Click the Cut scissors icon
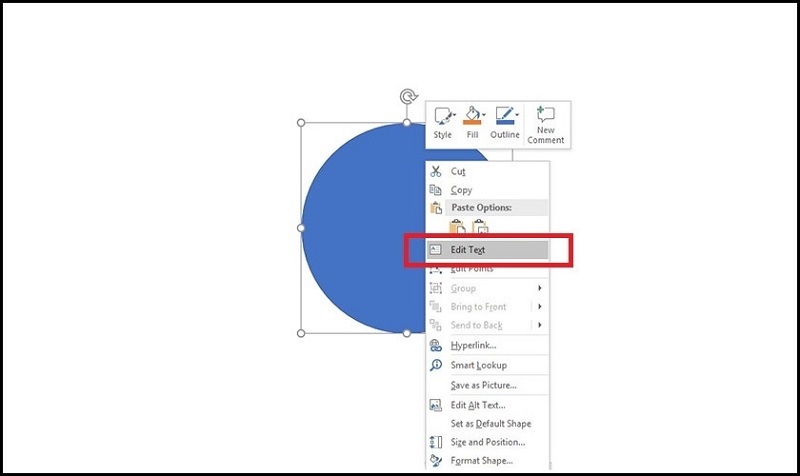This screenshot has height=476, width=800. (x=435, y=171)
